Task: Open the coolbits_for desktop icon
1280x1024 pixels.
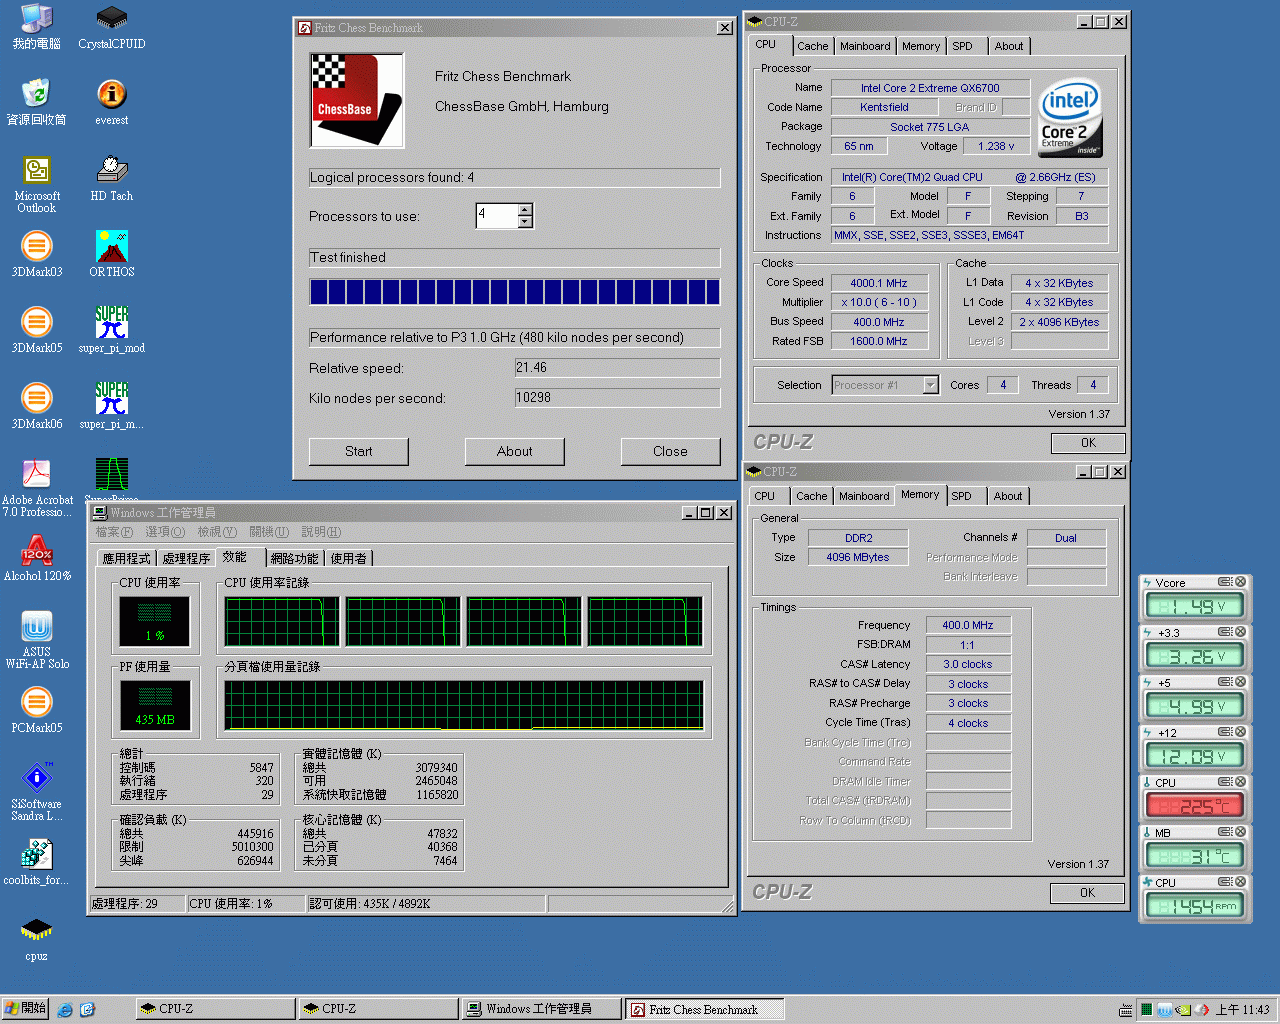Action: tap(37, 863)
